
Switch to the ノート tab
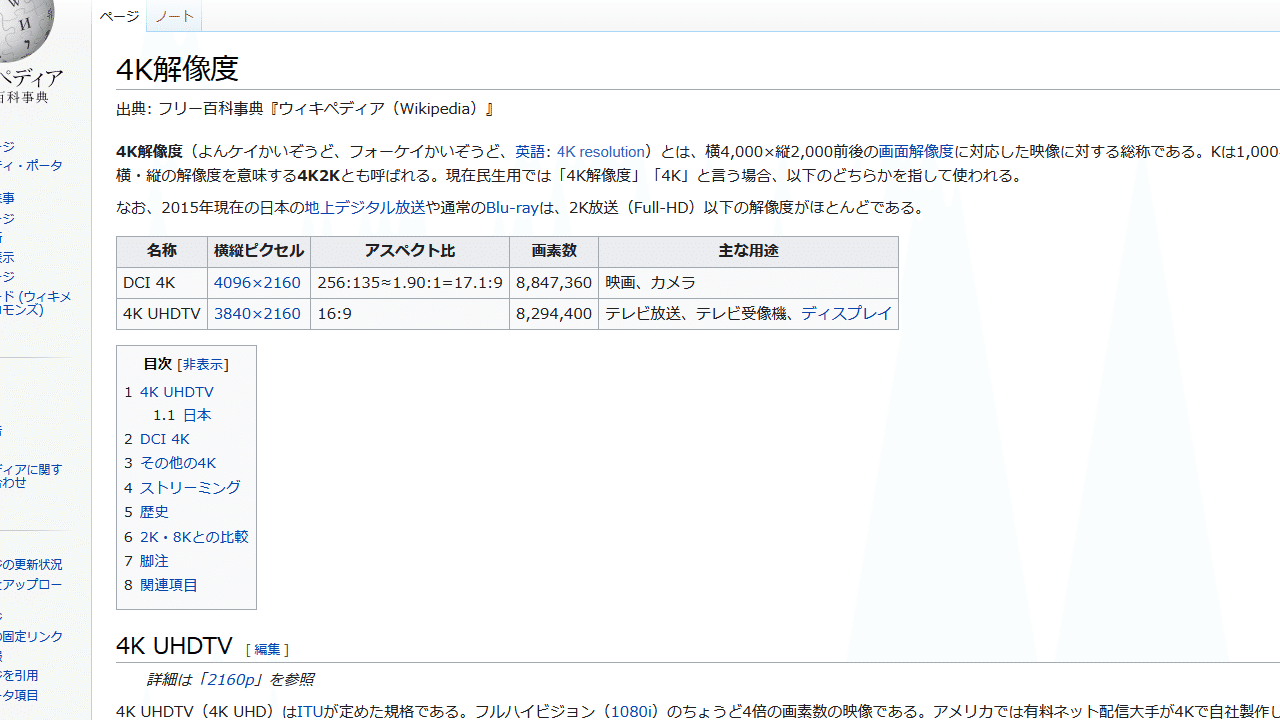pos(174,16)
